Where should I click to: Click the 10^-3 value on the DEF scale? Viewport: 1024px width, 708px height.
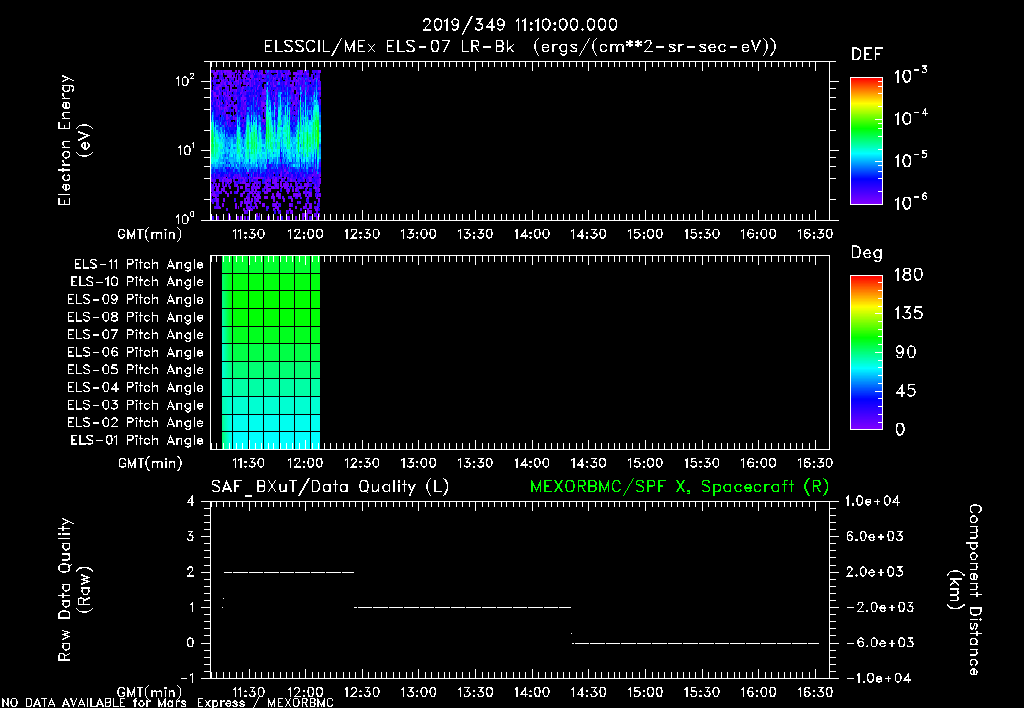click(910, 76)
